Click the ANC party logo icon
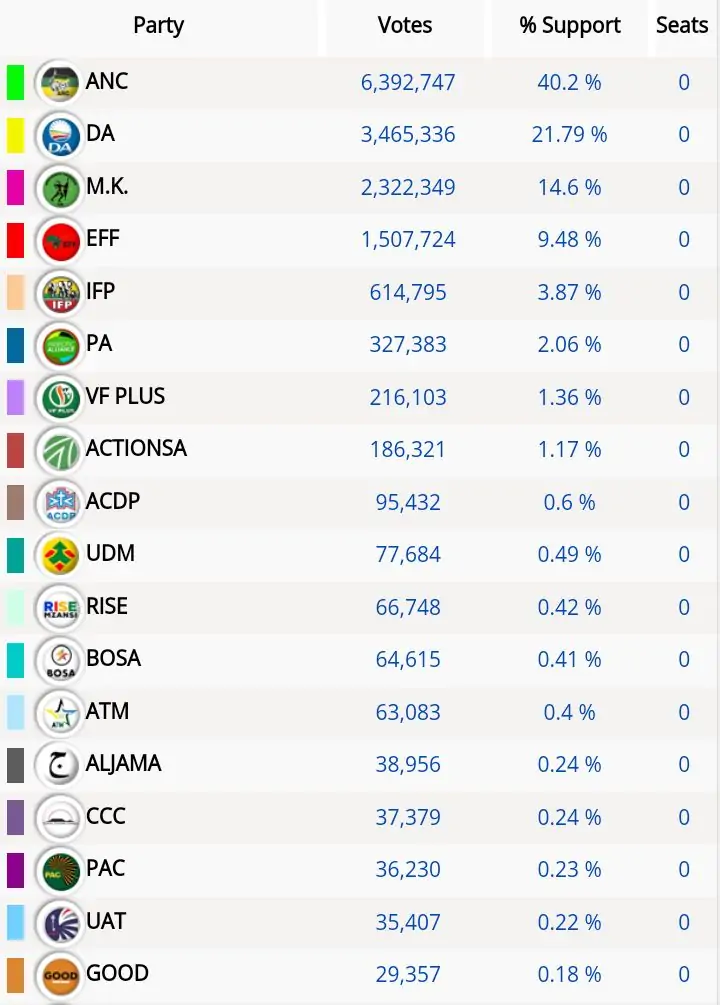The width and height of the screenshot is (720, 1005). point(58,83)
